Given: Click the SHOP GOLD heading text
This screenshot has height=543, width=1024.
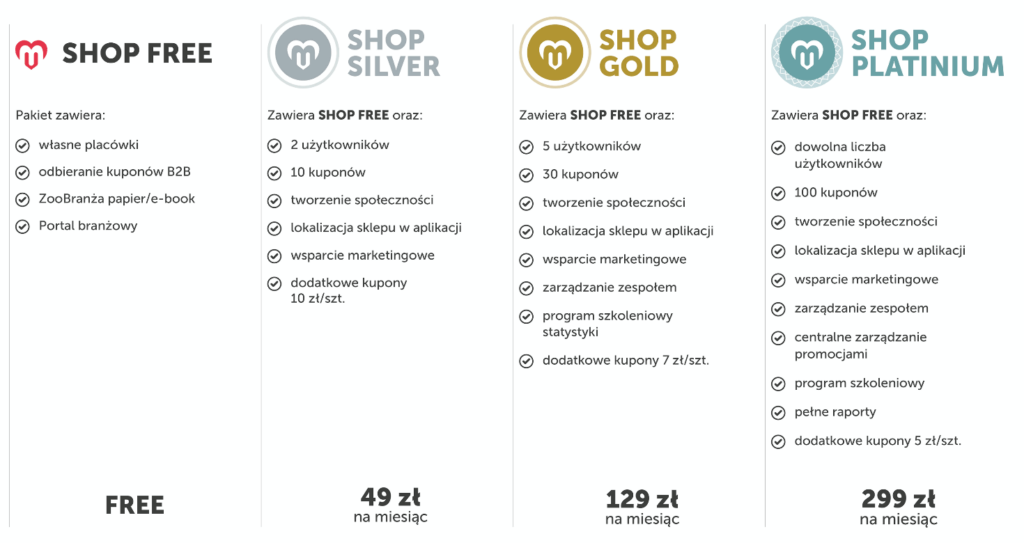Looking at the screenshot, I should 638,53.
